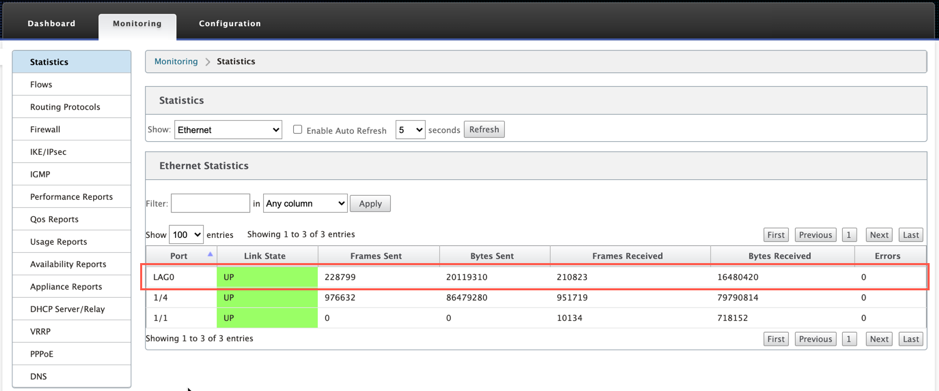Open VRRP in the sidebar
The width and height of the screenshot is (939, 391).
(72, 332)
